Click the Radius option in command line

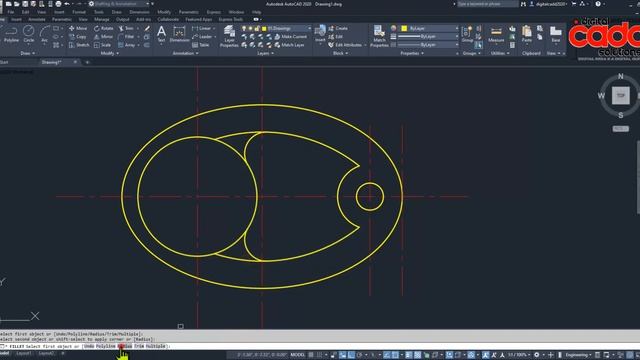coord(125,346)
